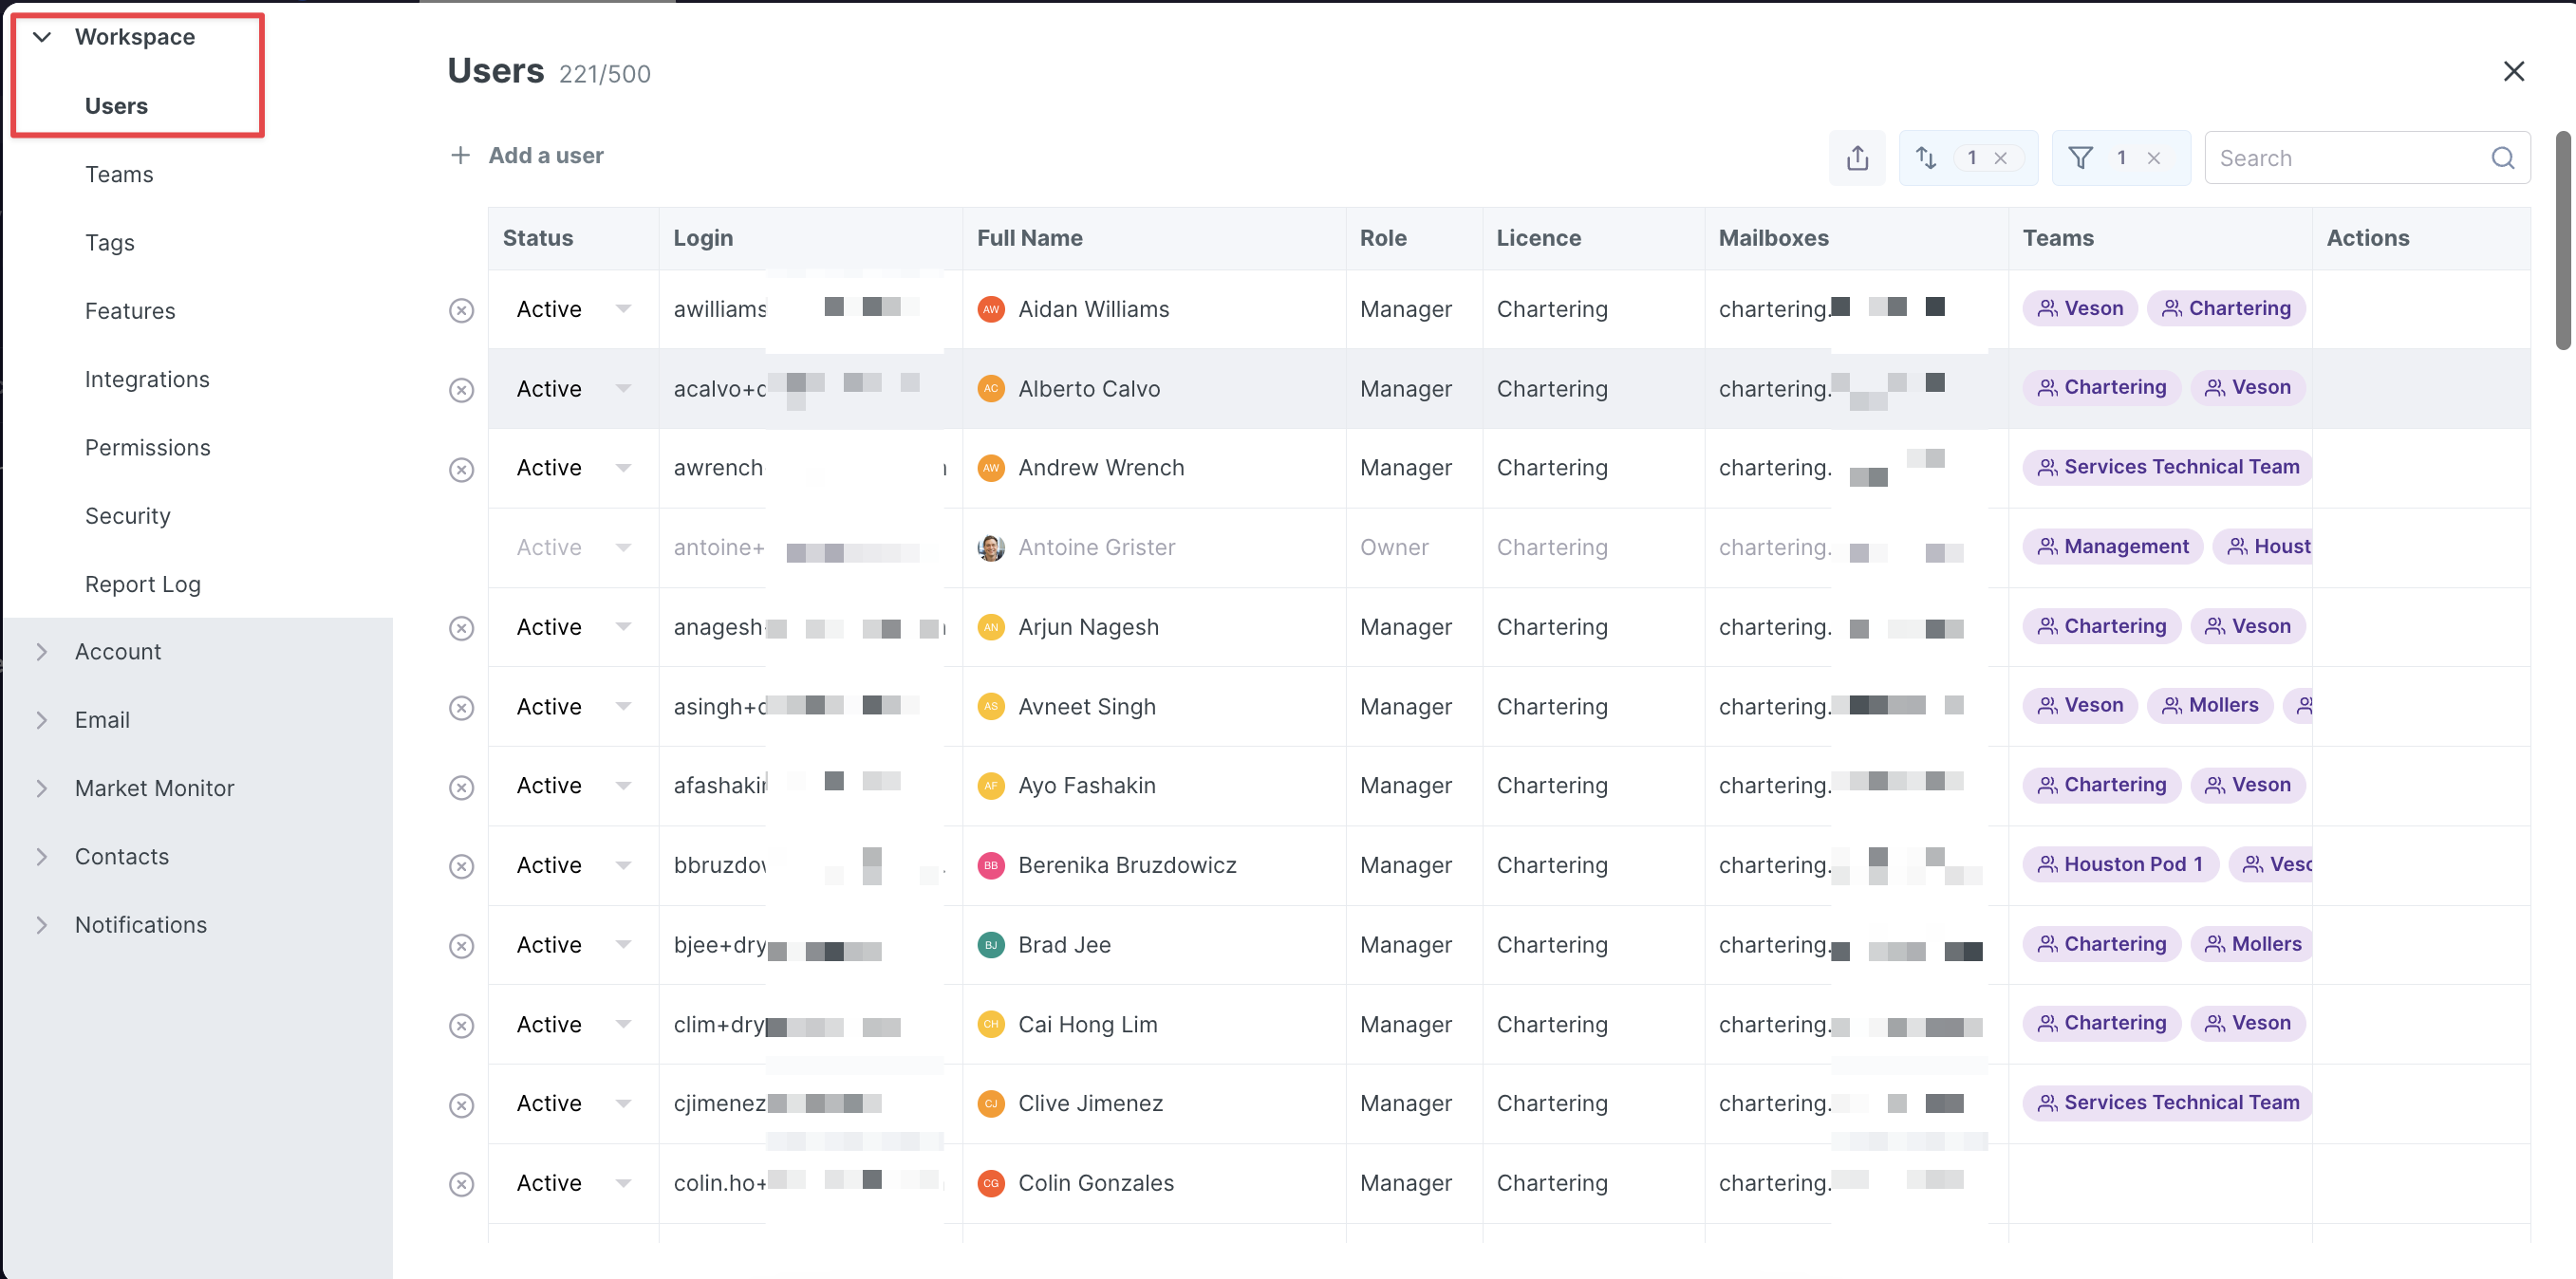The width and height of the screenshot is (2576, 1279).
Task: Clear the active filter with its X
Action: click(x=2154, y=158)
